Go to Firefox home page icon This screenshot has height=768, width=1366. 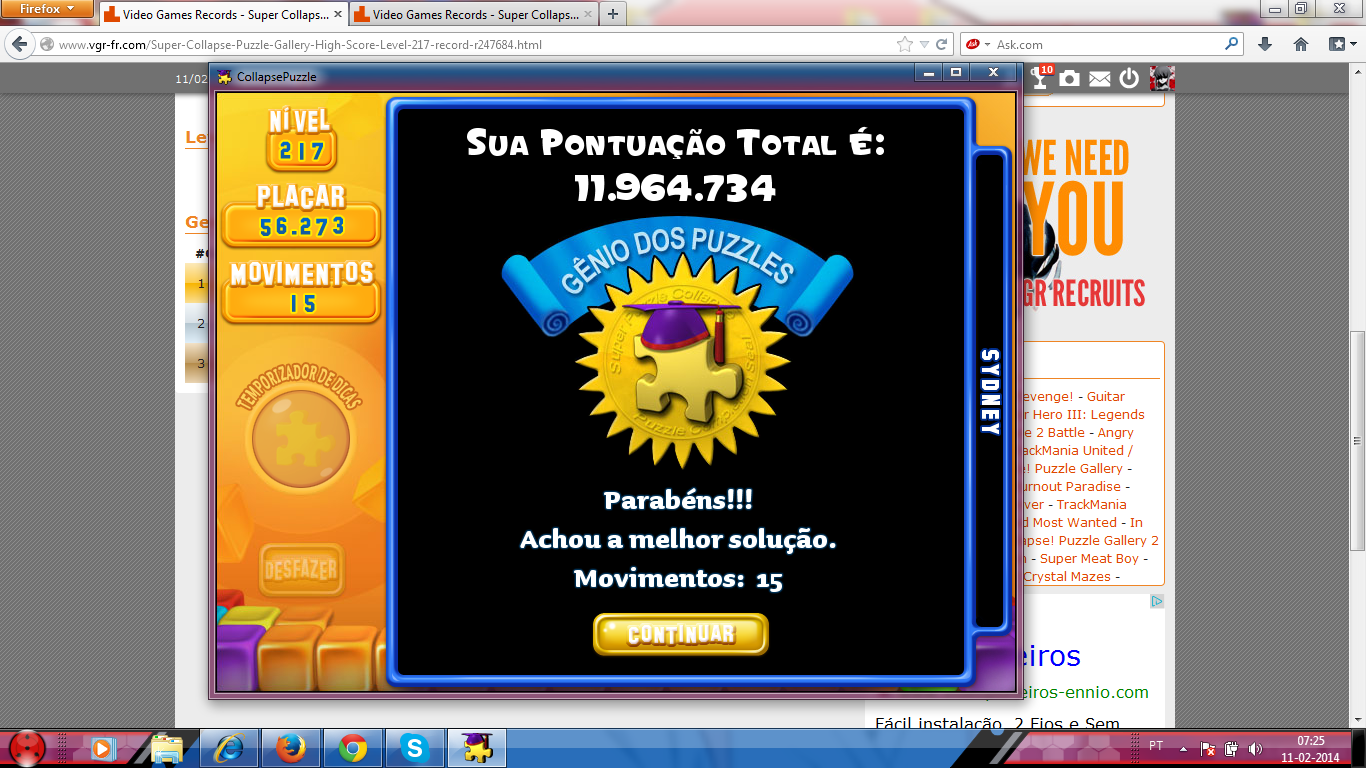point(1301,44)
